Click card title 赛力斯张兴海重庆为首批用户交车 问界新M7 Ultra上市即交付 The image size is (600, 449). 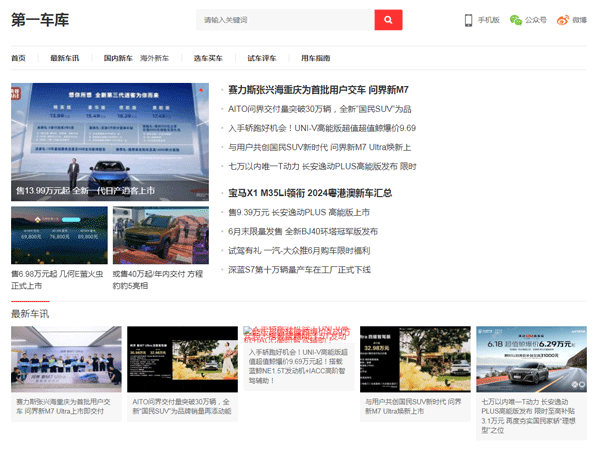tap(63, 407)
